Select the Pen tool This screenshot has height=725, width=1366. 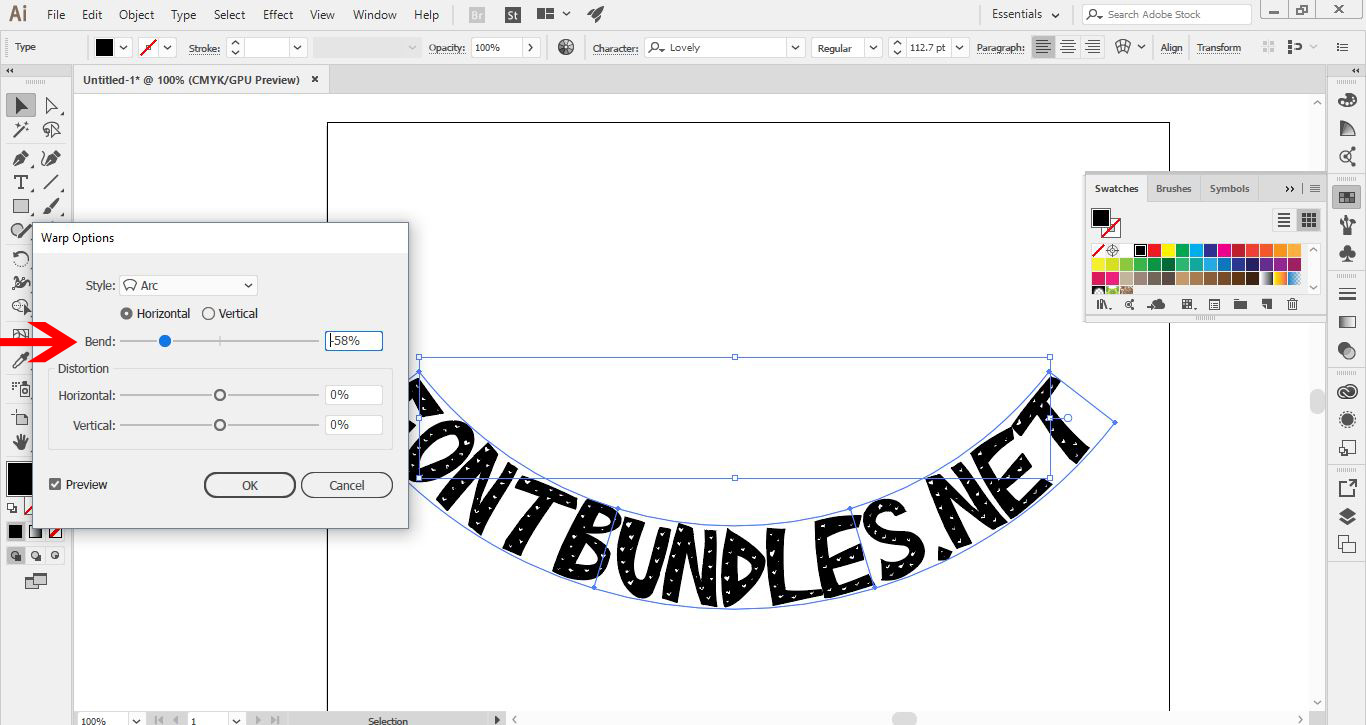tap(21, 158)
